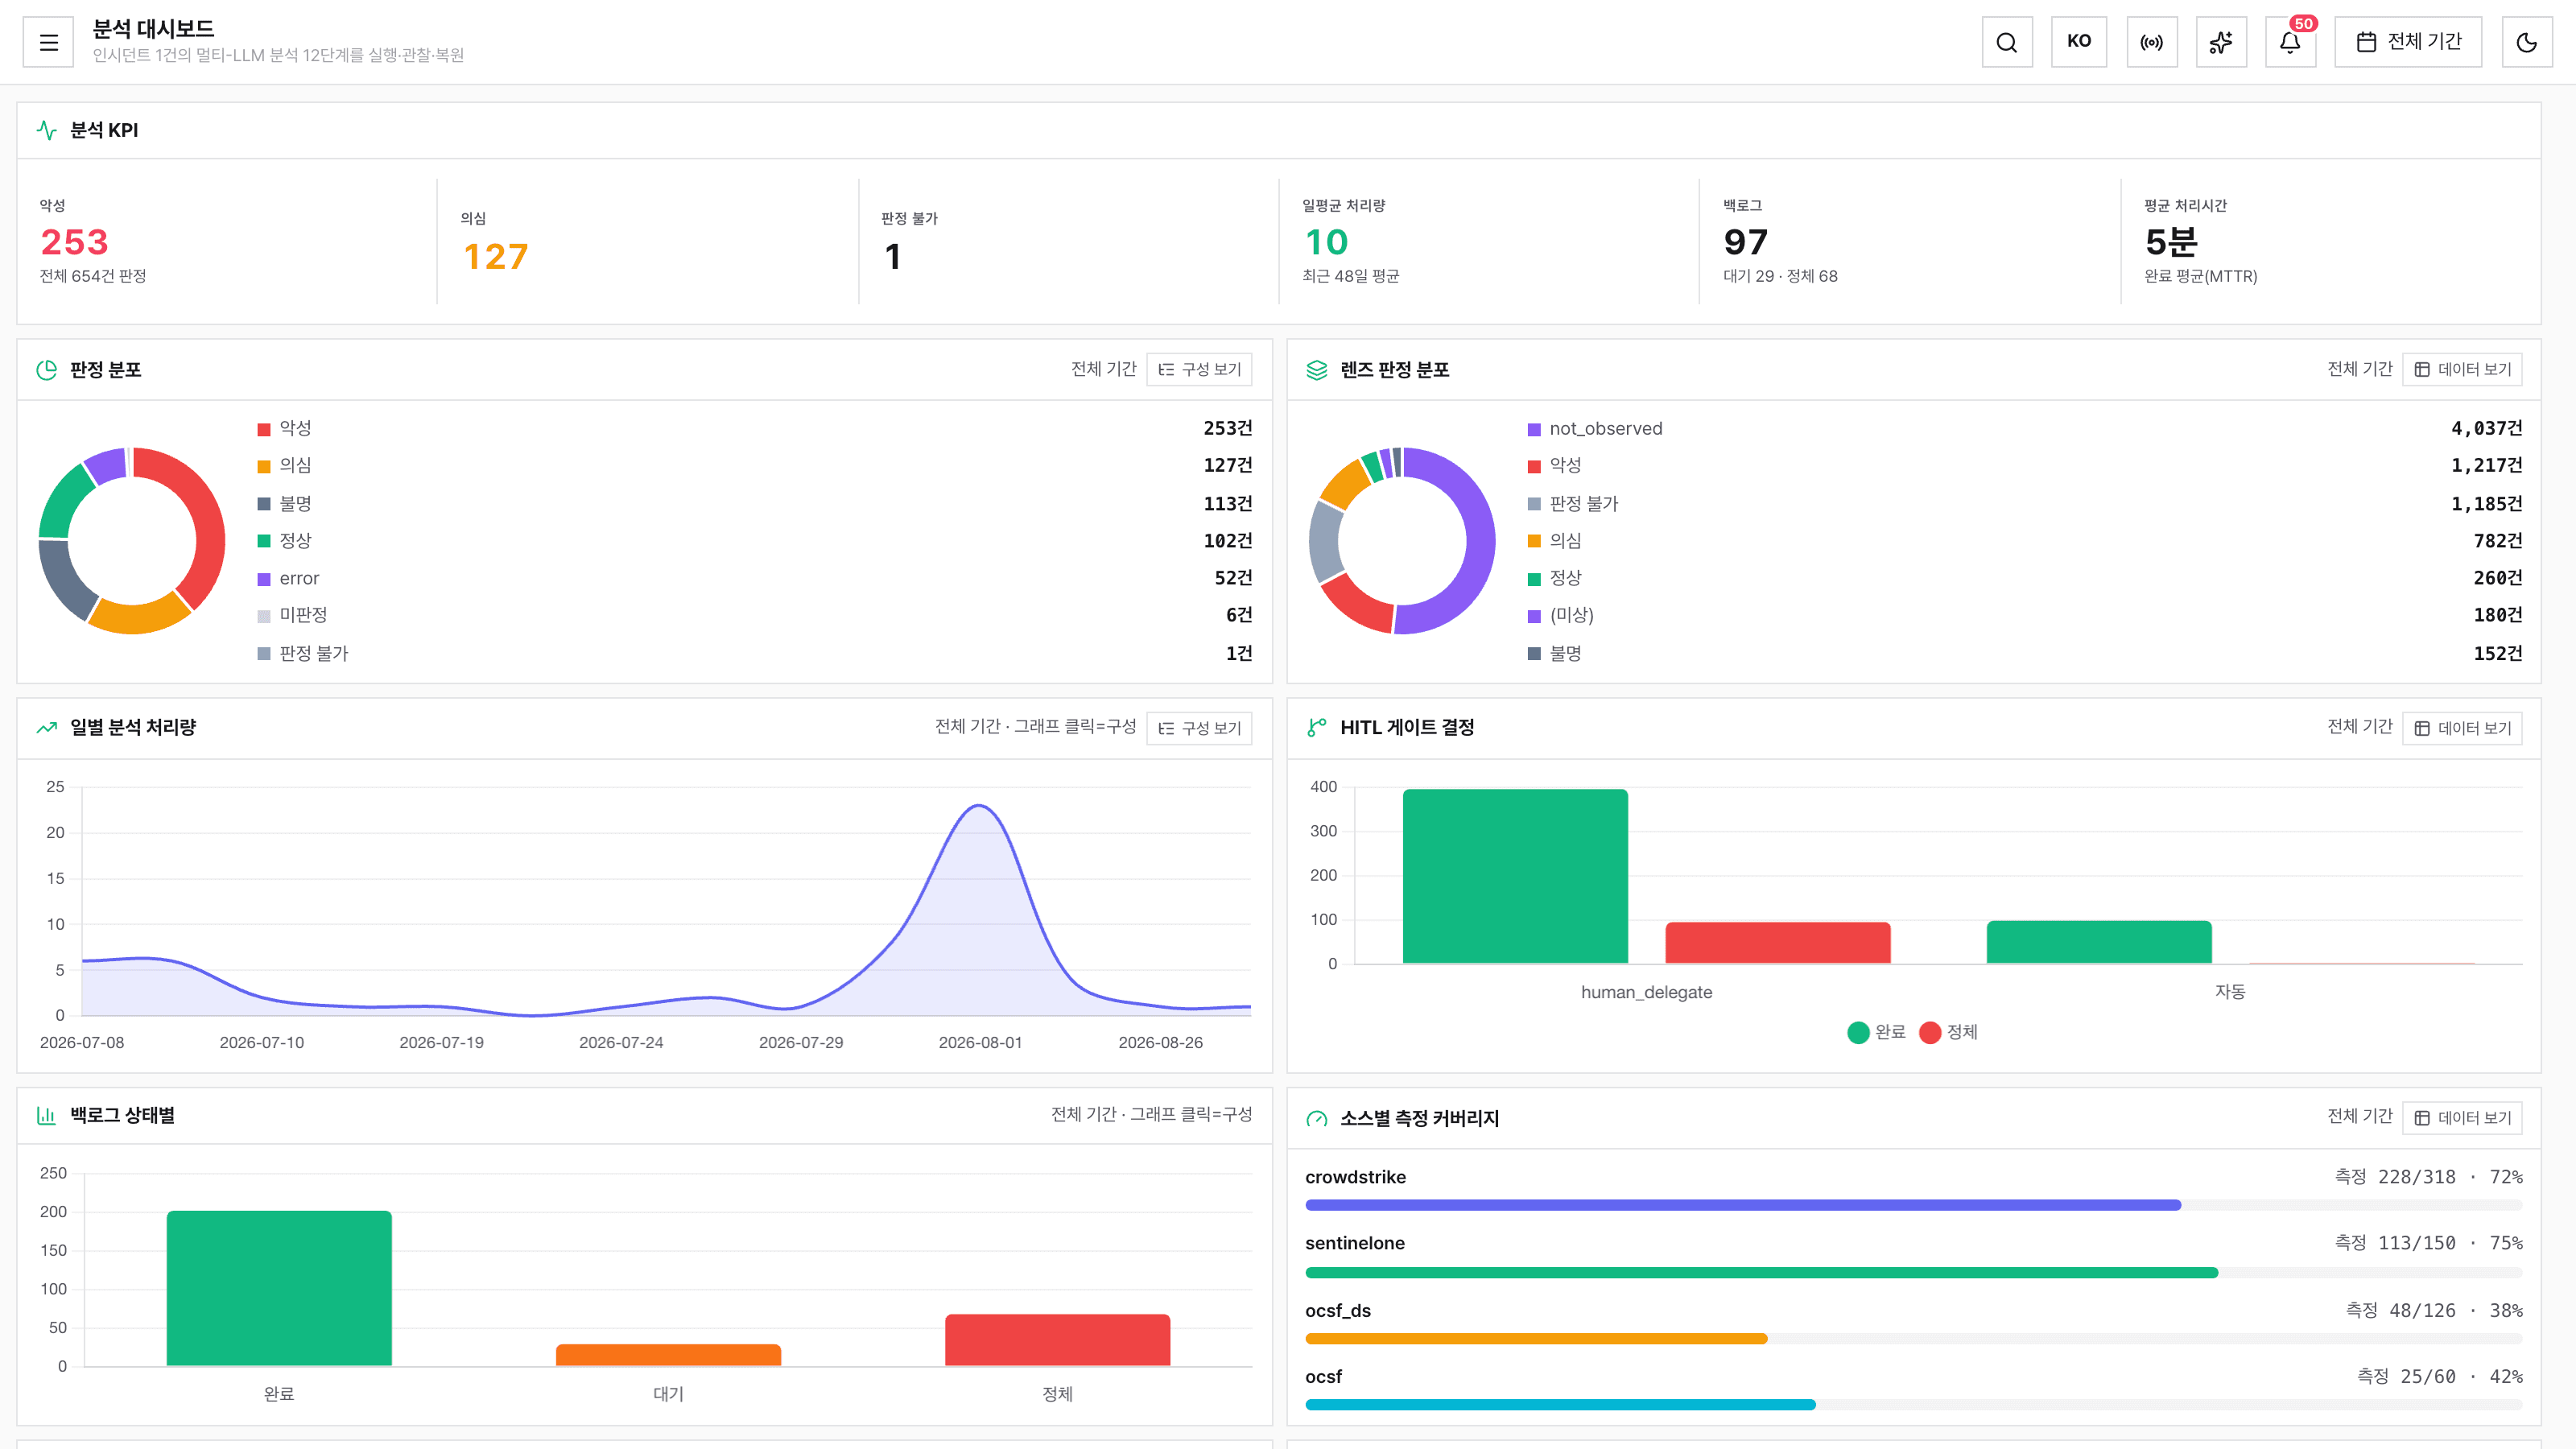This screenshot has height=1449, width=2576.
Task: Open the 전체 기간 date range picker
Action: tap(2408, 42)
